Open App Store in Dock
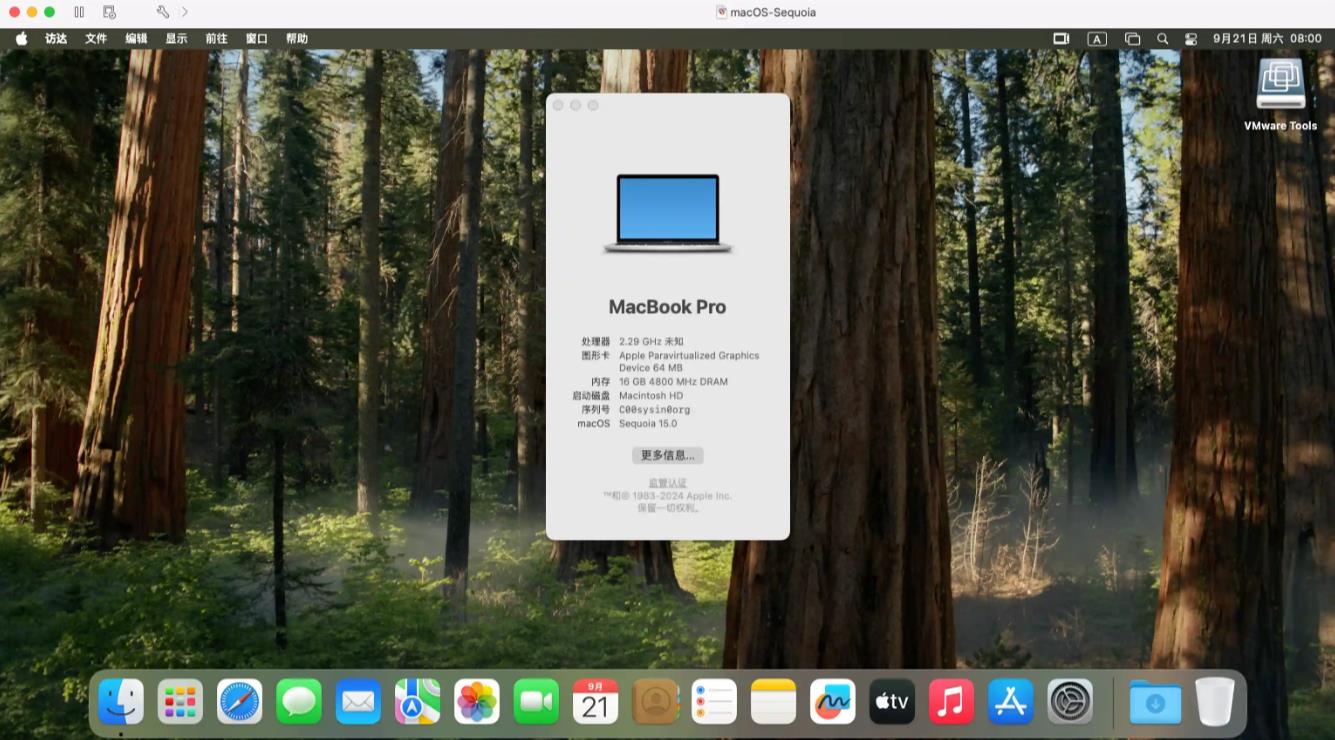The width and height of the screenshot is (1335, 740). (1011, 701)
